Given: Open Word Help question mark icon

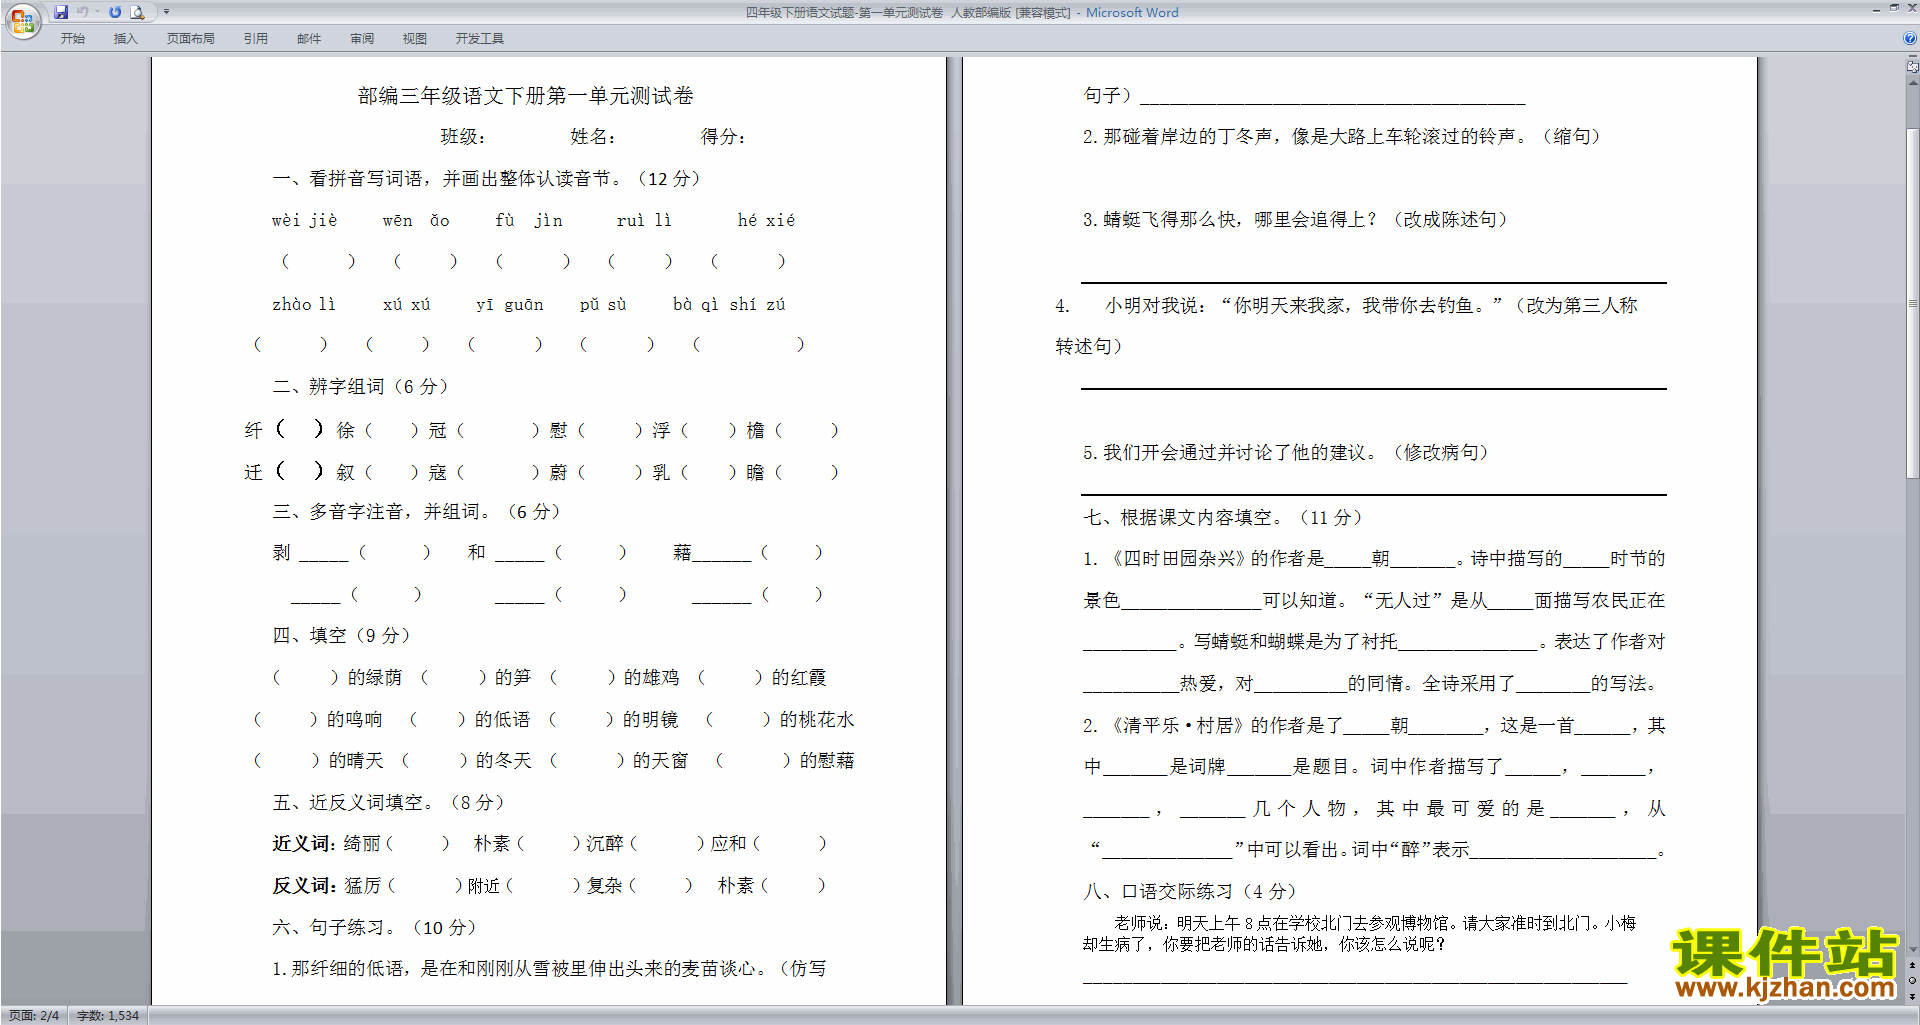Looking at the screenshot, I should click(x=1910, y=38).
